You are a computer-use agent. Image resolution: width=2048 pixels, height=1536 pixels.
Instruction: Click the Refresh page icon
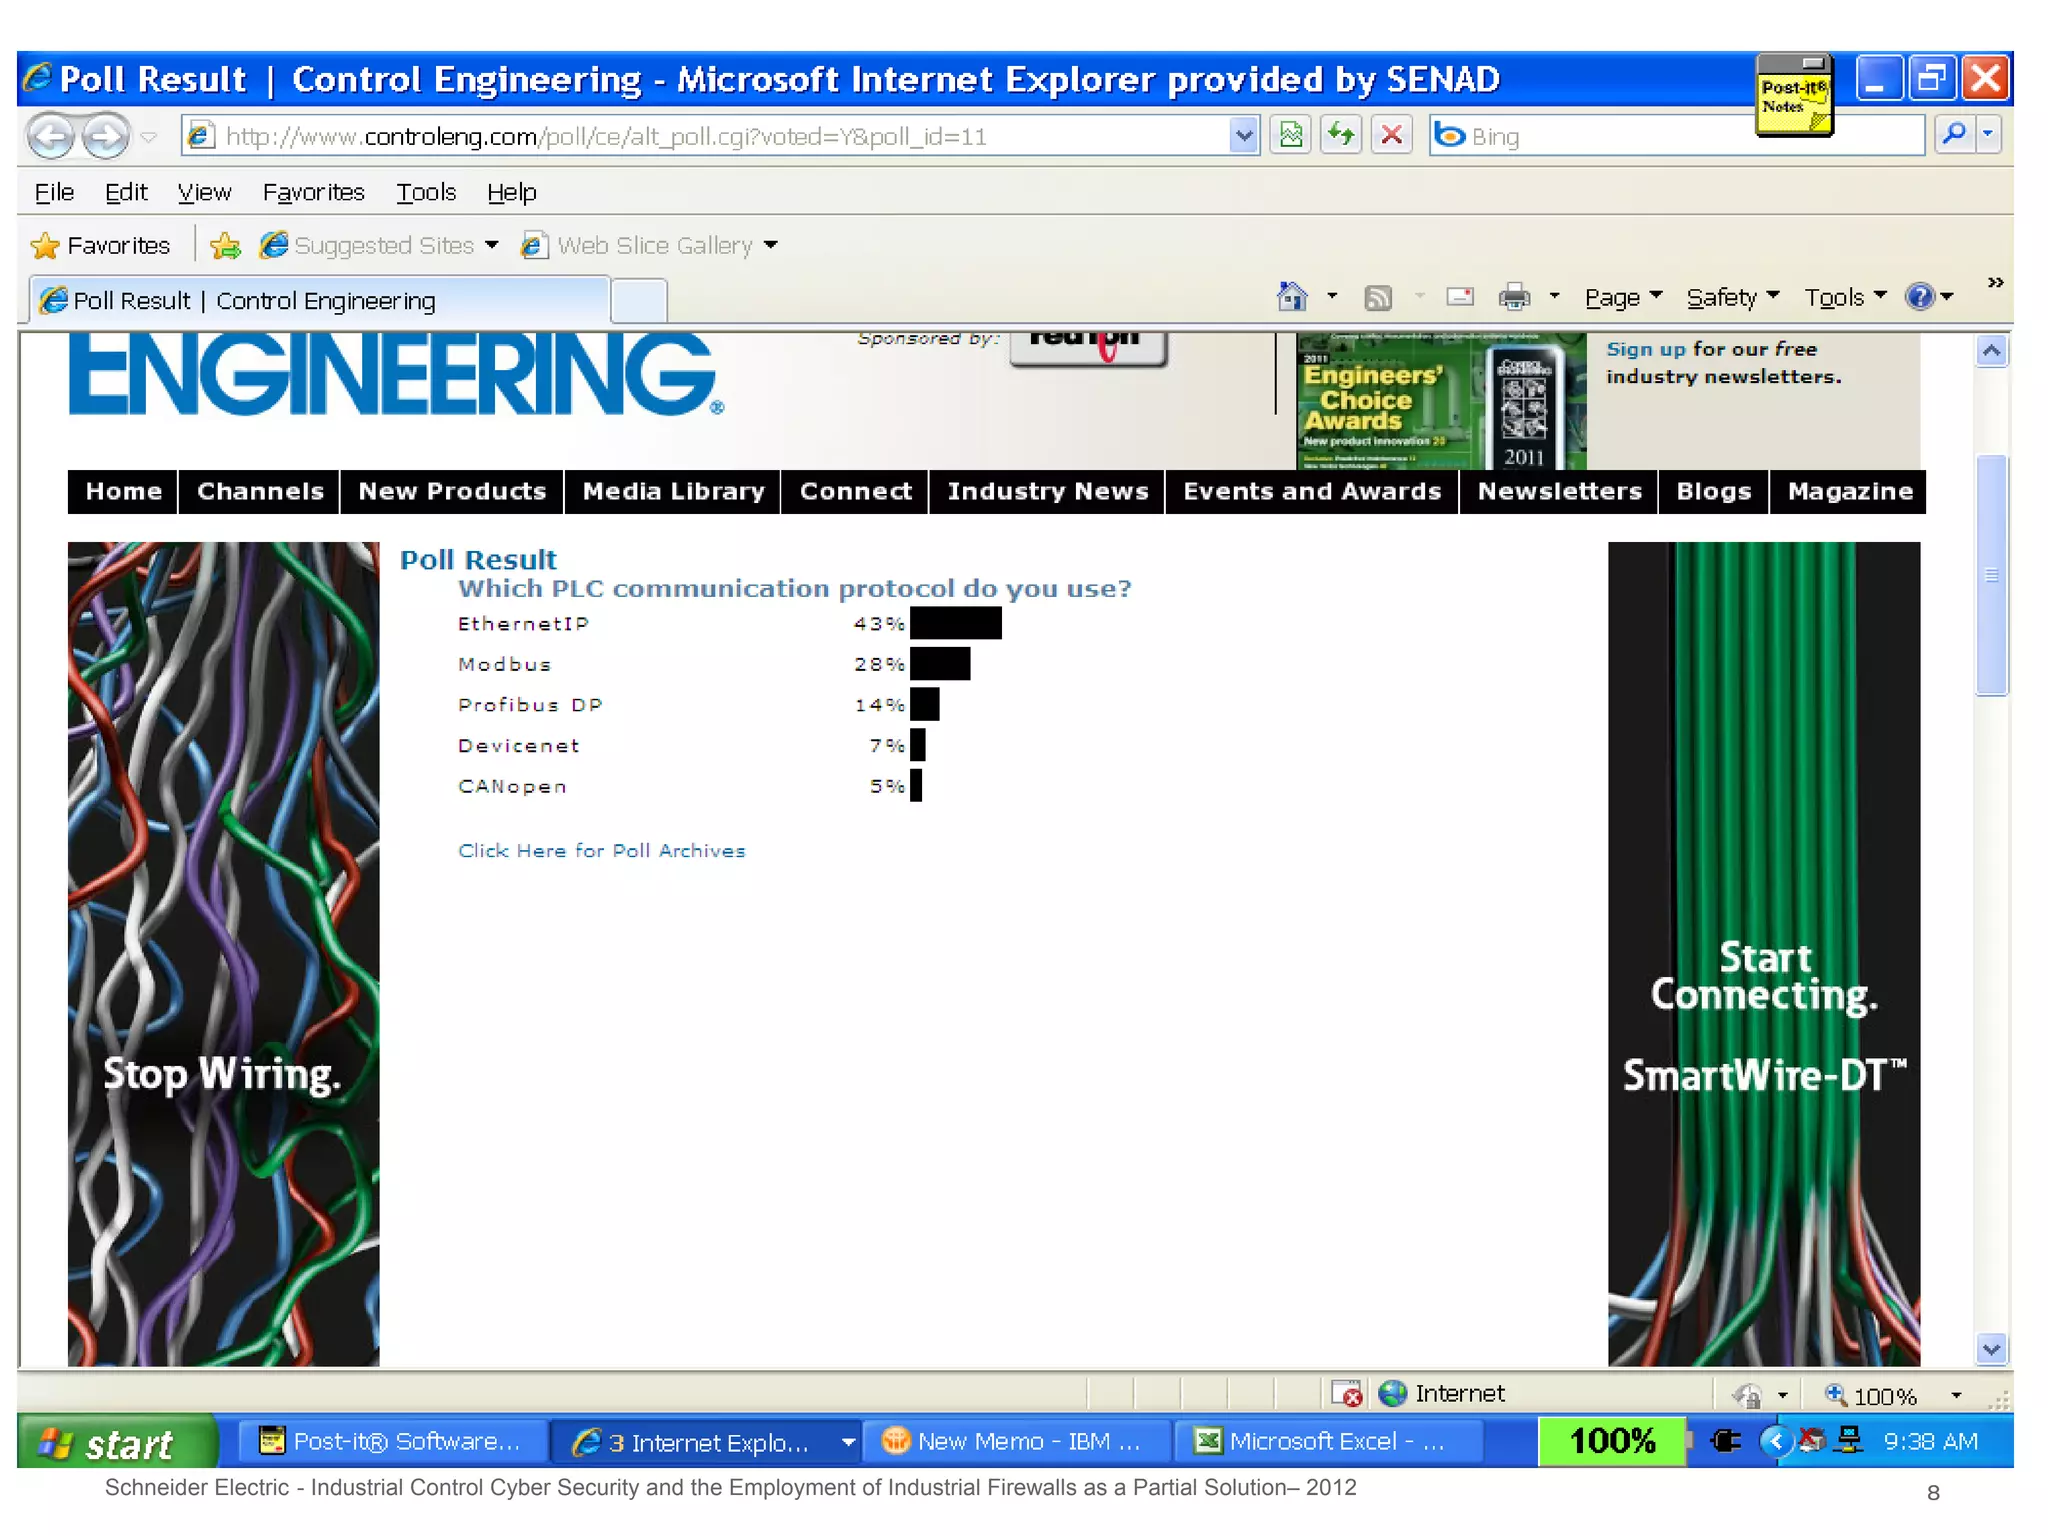pyautogui.click(x=1341, y=135)
